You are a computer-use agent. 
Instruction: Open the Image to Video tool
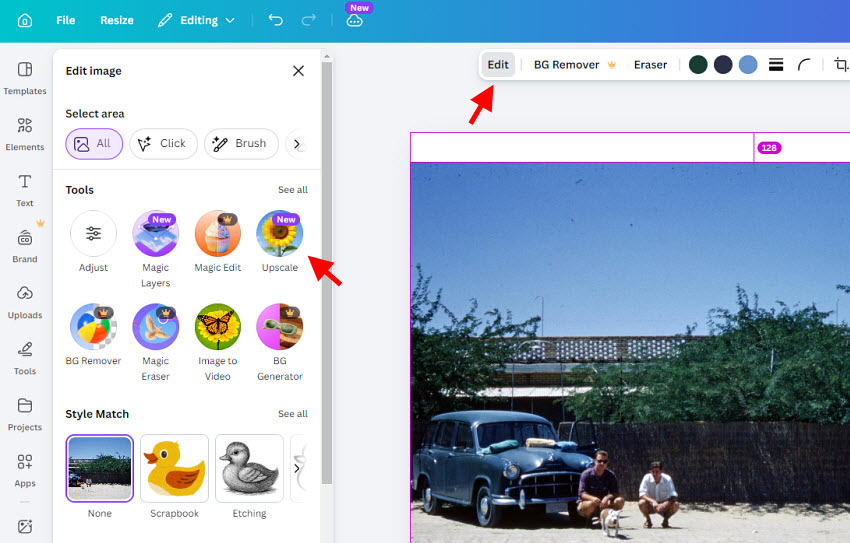click(217, 342)
